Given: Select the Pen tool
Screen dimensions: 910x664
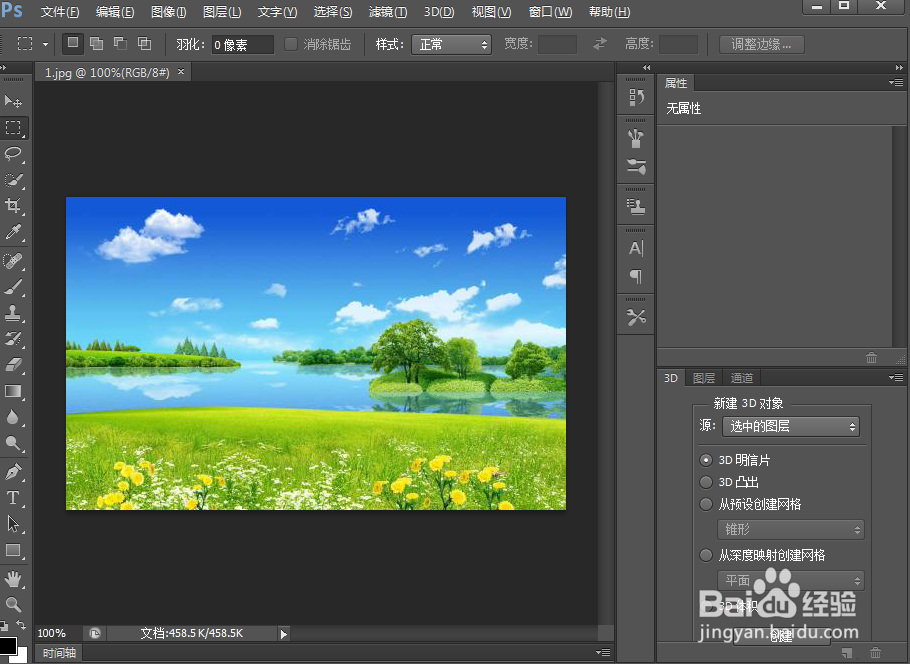Looking at the screenshot, I should (x=13, y=471).
